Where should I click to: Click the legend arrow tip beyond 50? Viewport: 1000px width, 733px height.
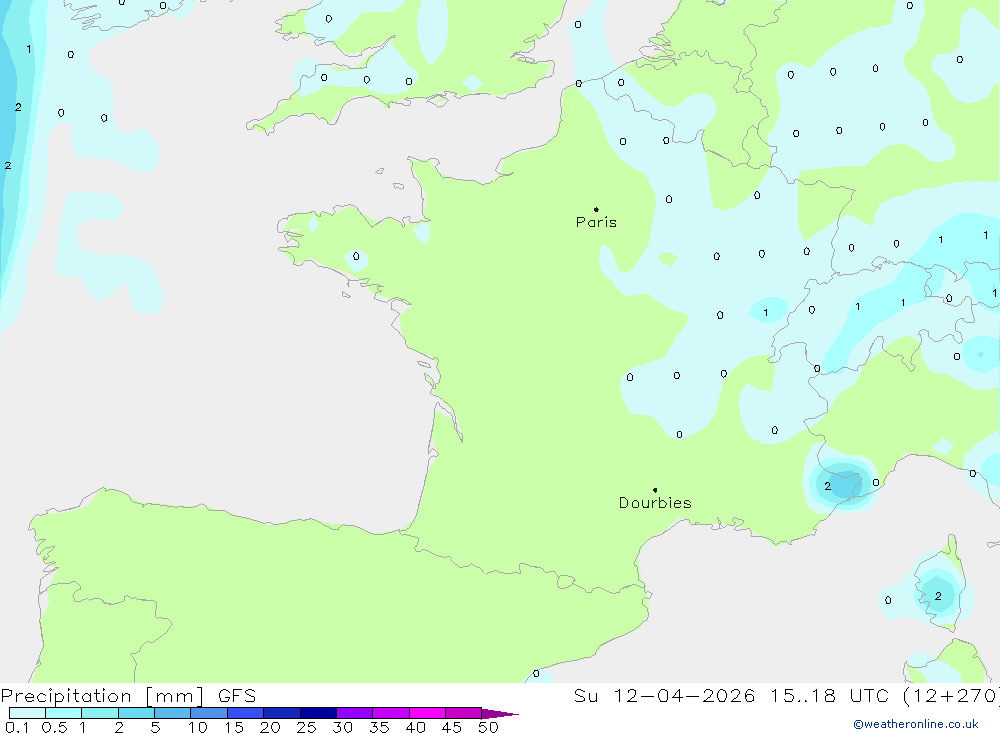coord(500,713)
